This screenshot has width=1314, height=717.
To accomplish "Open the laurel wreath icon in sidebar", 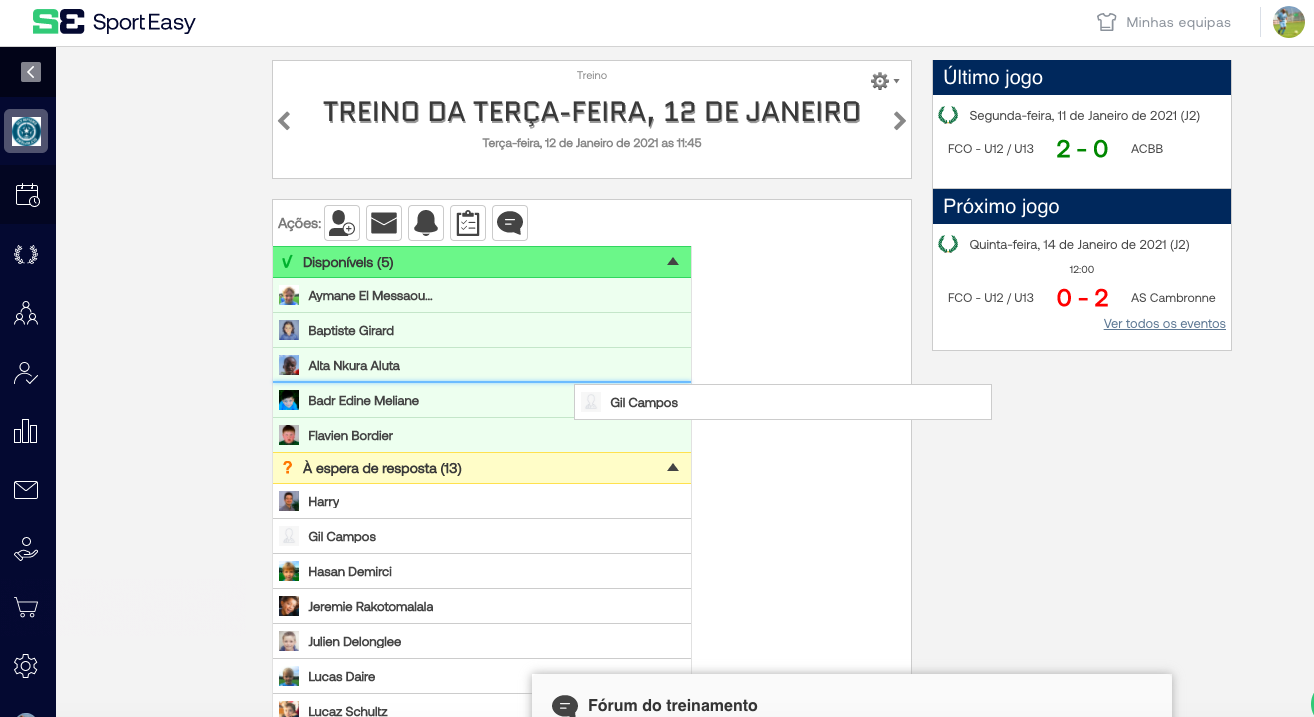I will [26, 254].
